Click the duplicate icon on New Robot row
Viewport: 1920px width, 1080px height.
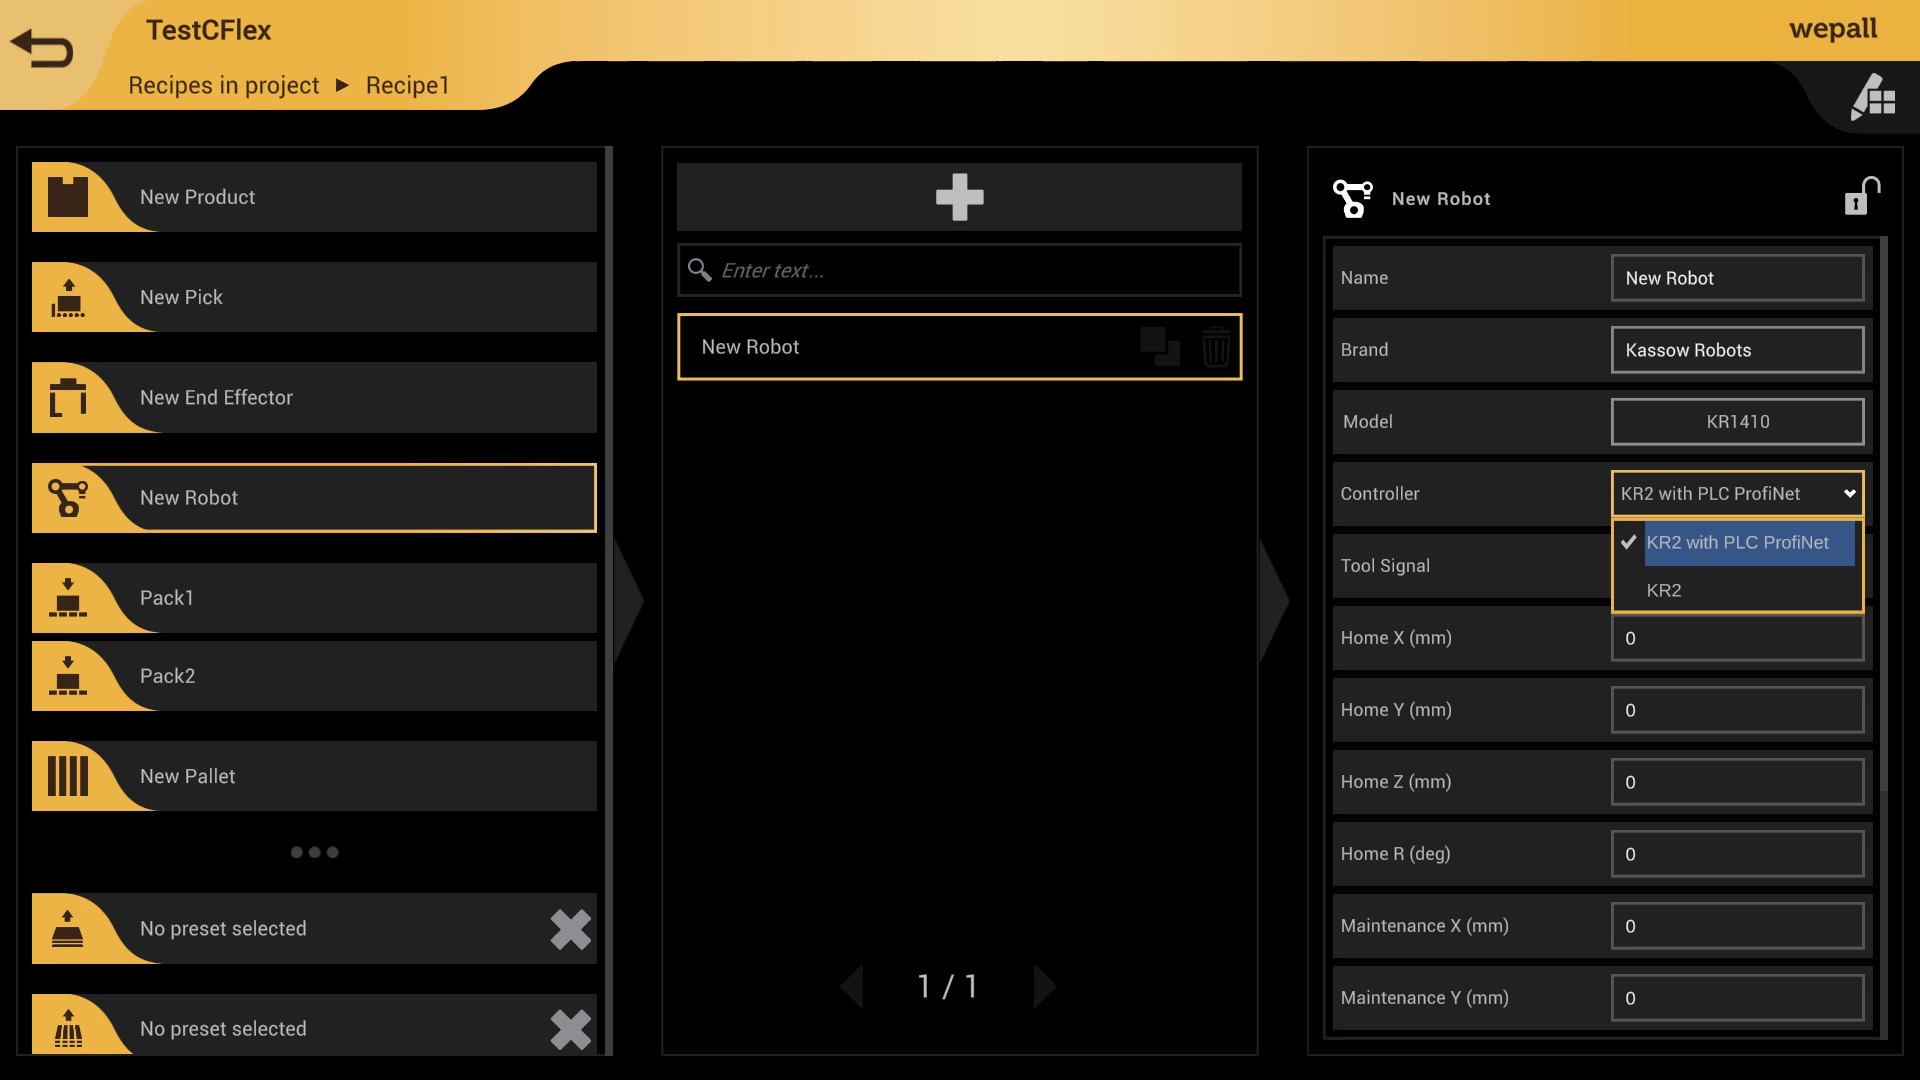1160,347
